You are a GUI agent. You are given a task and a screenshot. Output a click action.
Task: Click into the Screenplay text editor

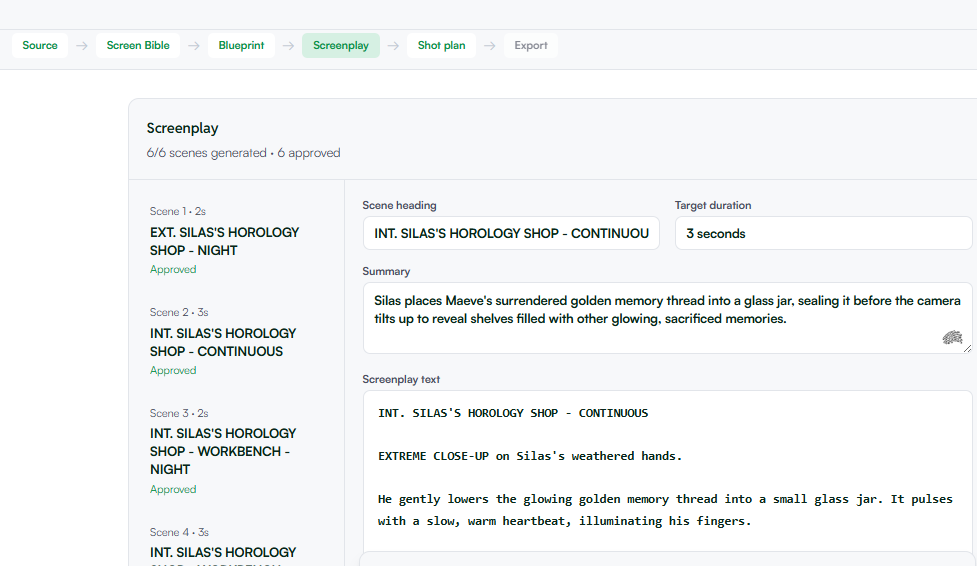pos(667,471)
